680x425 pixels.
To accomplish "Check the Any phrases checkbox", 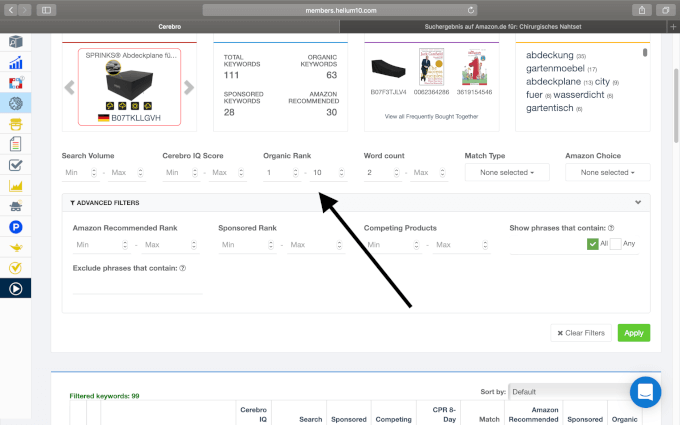I will [x=616, y=244].
